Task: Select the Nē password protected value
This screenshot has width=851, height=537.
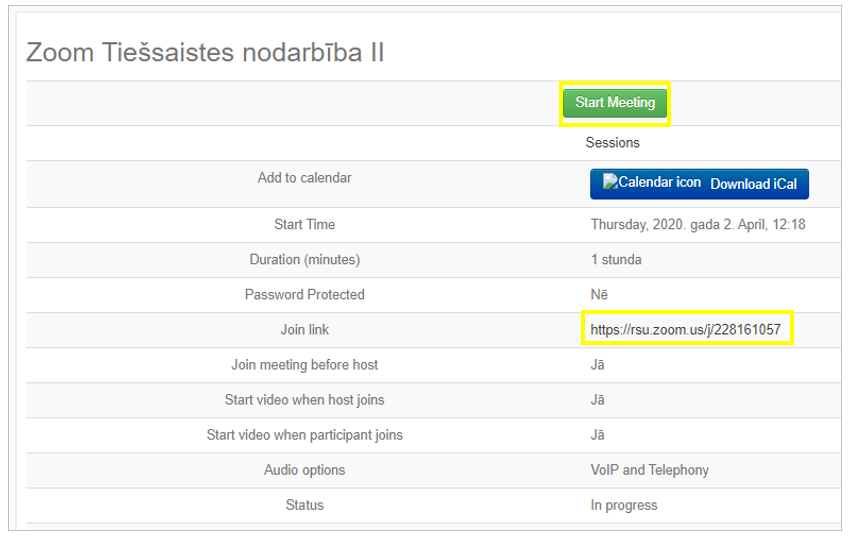Action: click(x=598, y=295)
